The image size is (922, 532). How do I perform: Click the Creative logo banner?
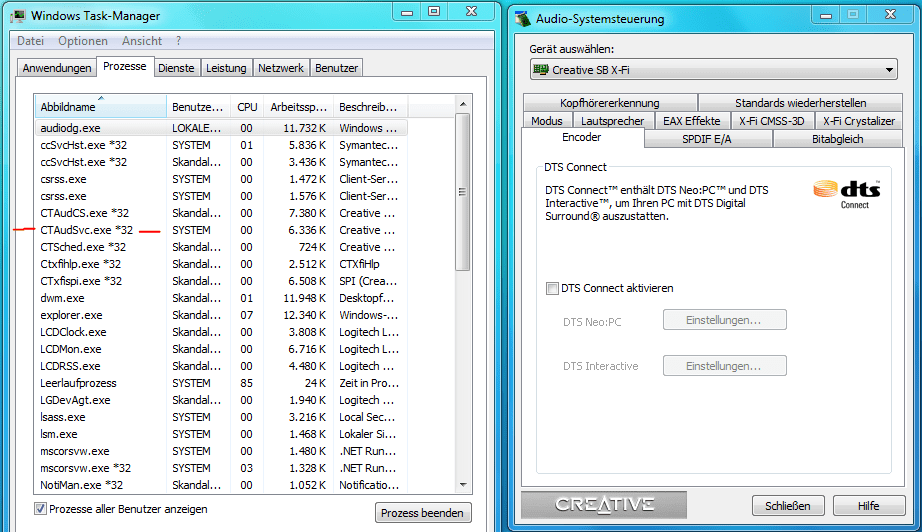point(604,505)
